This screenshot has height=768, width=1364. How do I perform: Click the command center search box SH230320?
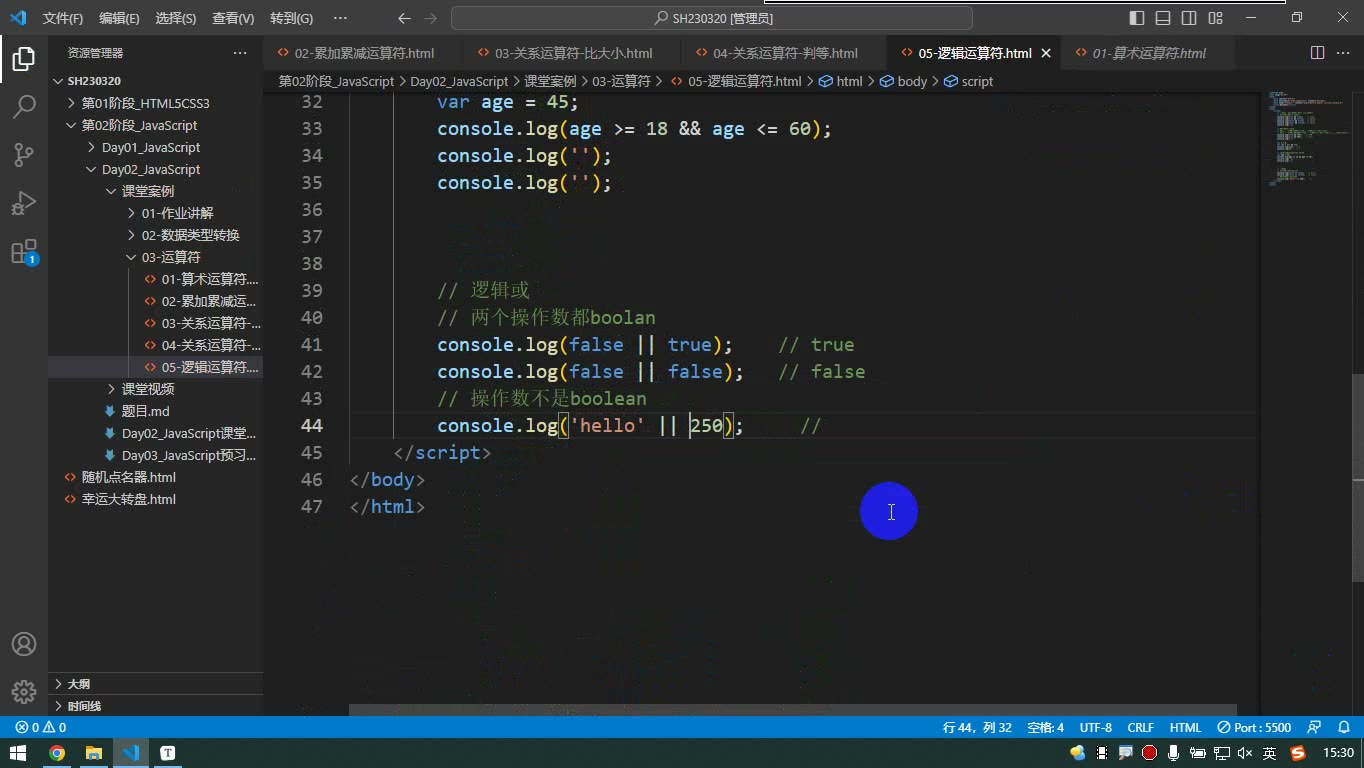(712, 18)
